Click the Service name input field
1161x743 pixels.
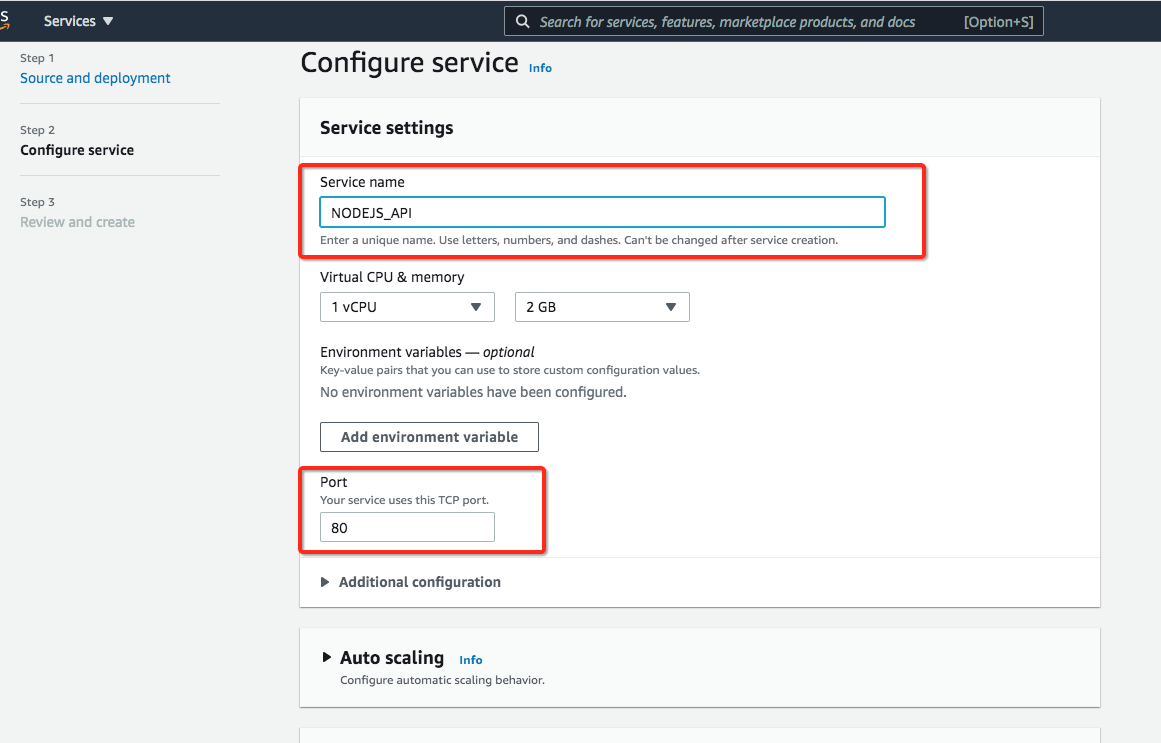tap(602, 212)
